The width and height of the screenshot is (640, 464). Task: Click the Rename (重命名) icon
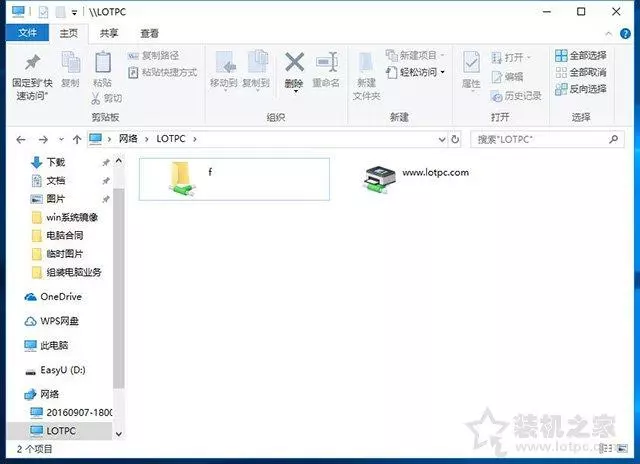pos(327,63)
